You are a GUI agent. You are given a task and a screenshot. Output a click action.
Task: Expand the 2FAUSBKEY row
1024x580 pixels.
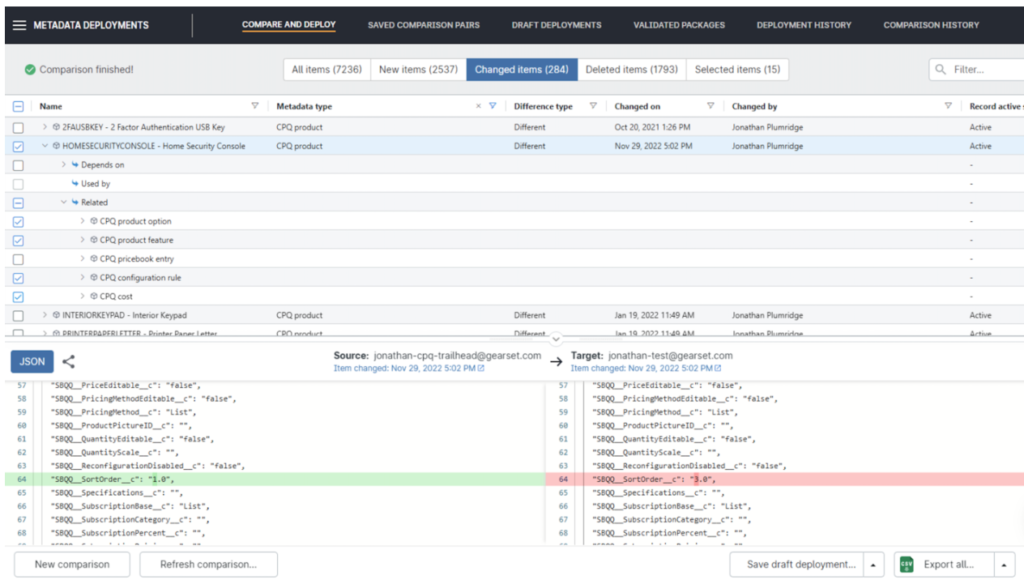(44, 127)
